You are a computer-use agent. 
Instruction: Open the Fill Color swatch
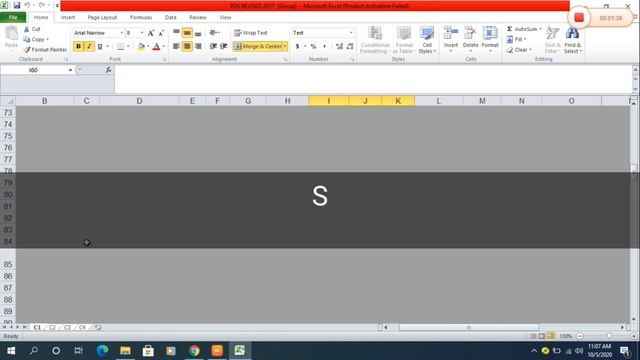[141, 47]
